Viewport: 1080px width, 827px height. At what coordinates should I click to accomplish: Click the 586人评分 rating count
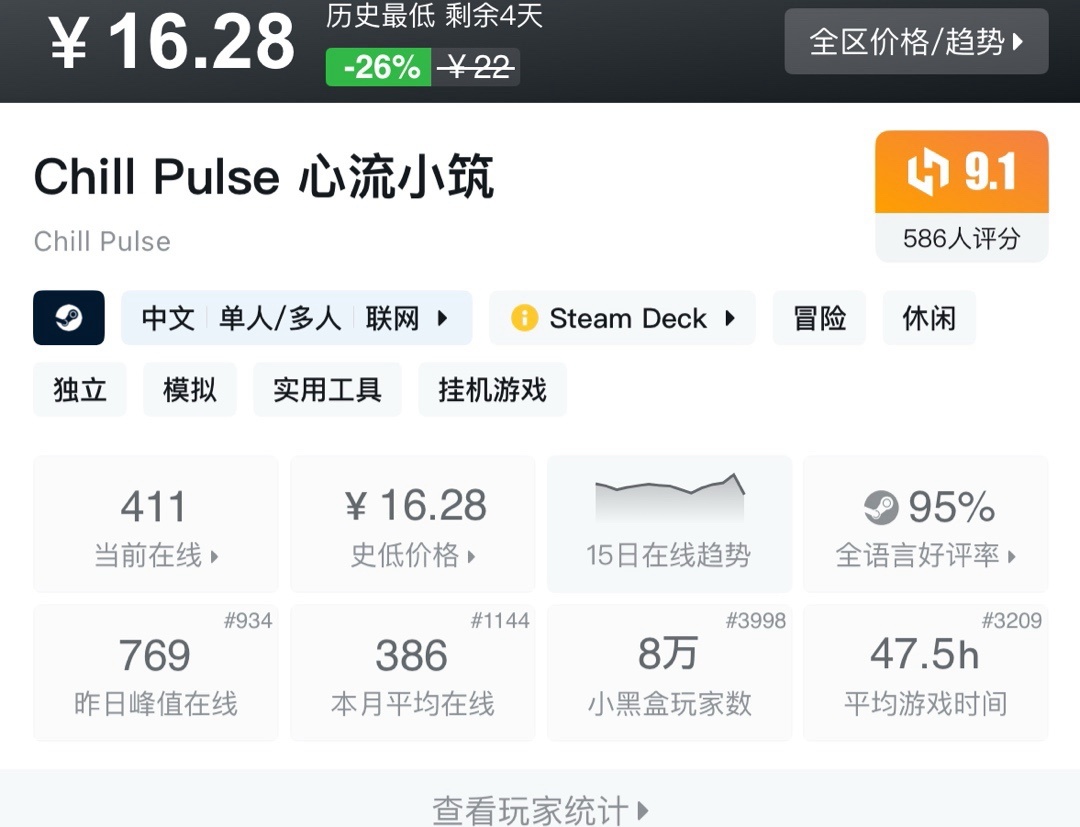click(x=961, y=238)
